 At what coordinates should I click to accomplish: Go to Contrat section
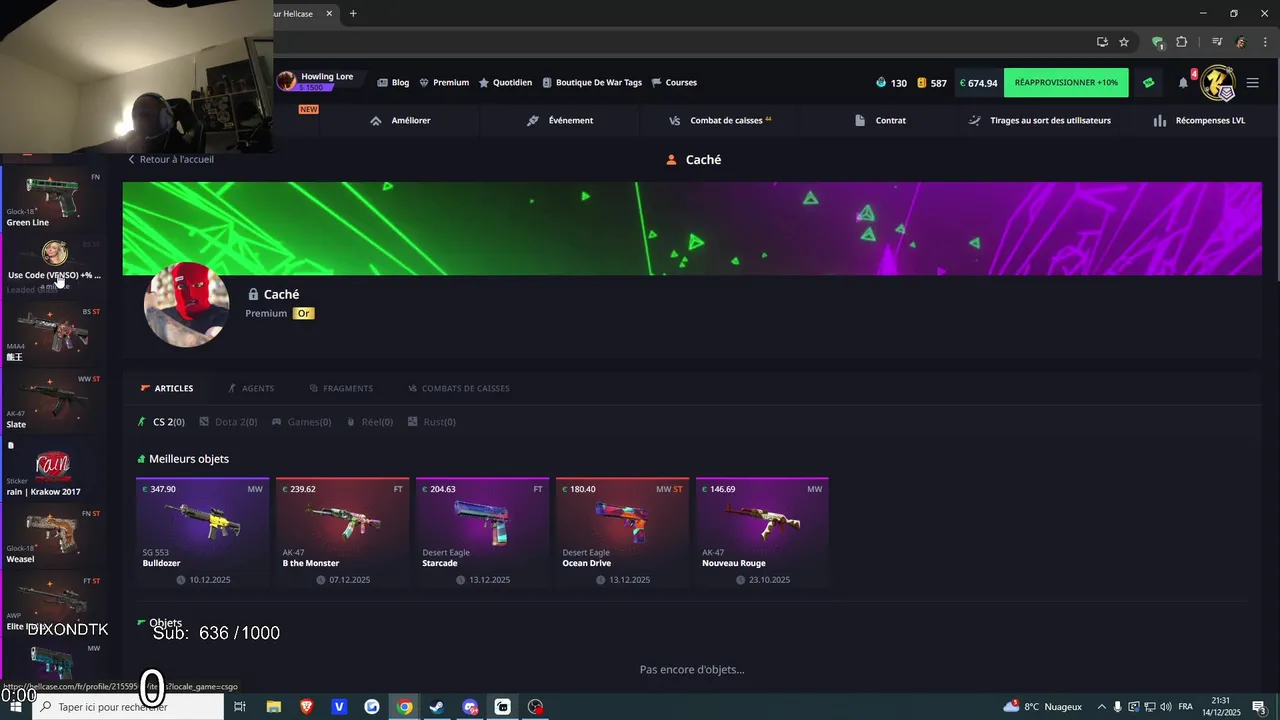point(880,120)
